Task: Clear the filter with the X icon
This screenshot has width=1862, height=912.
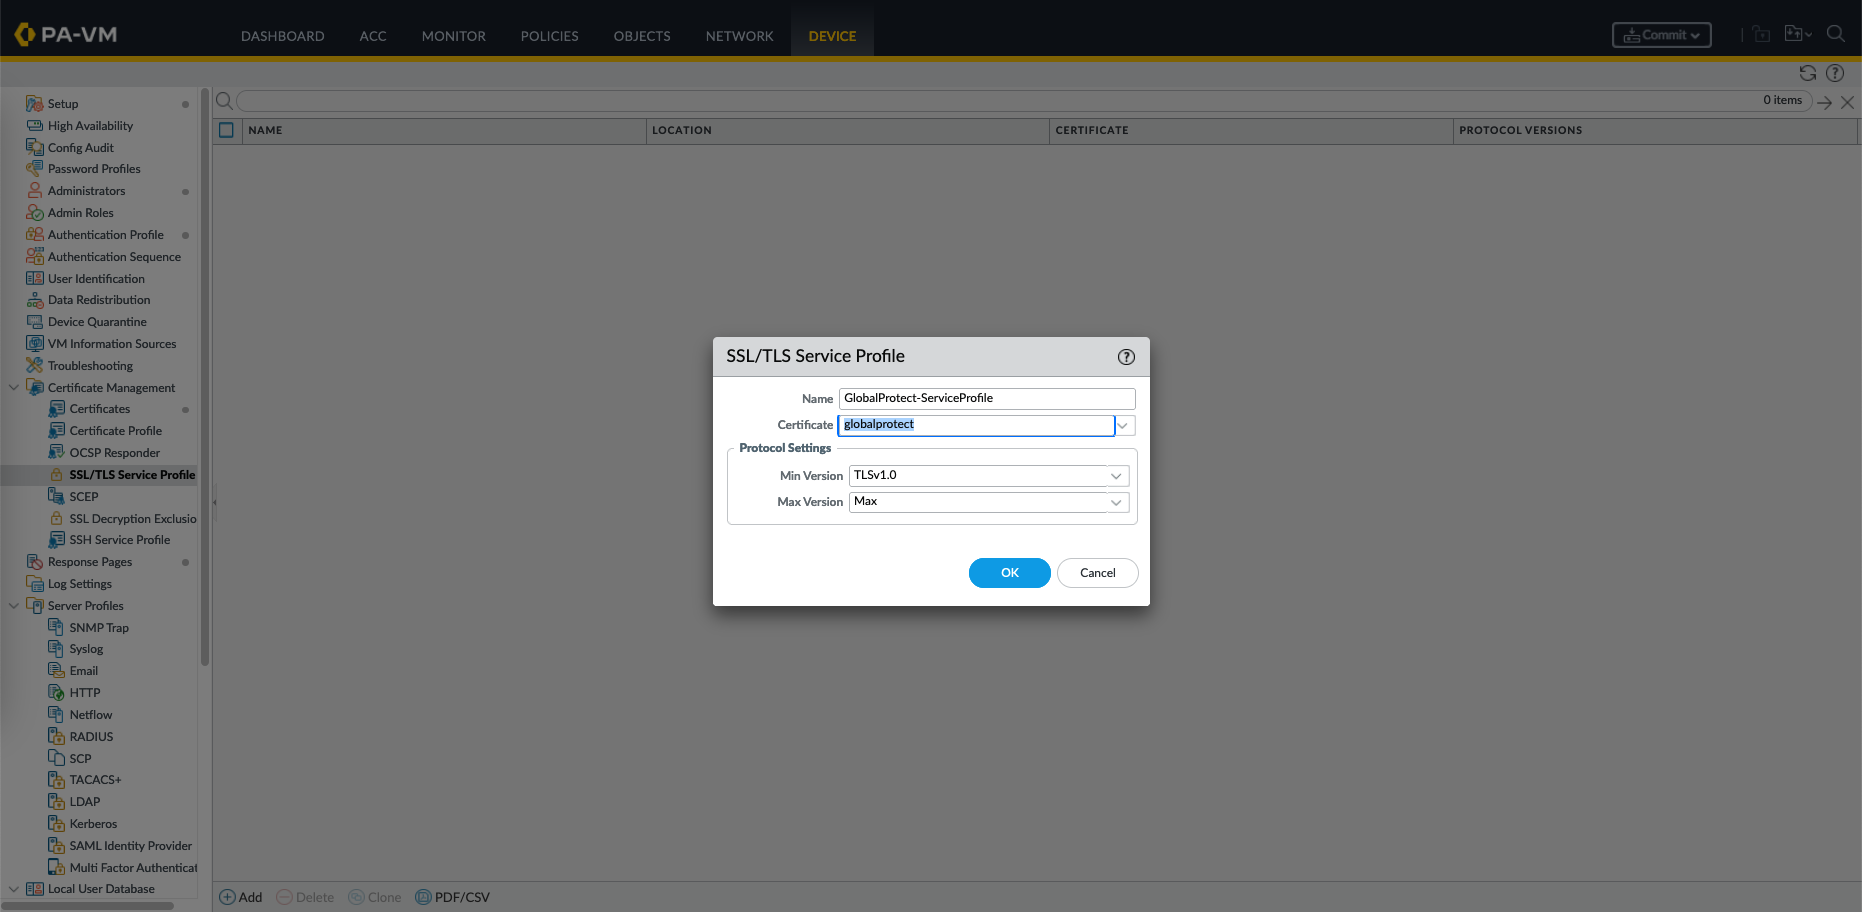Action: (1847, 102)
